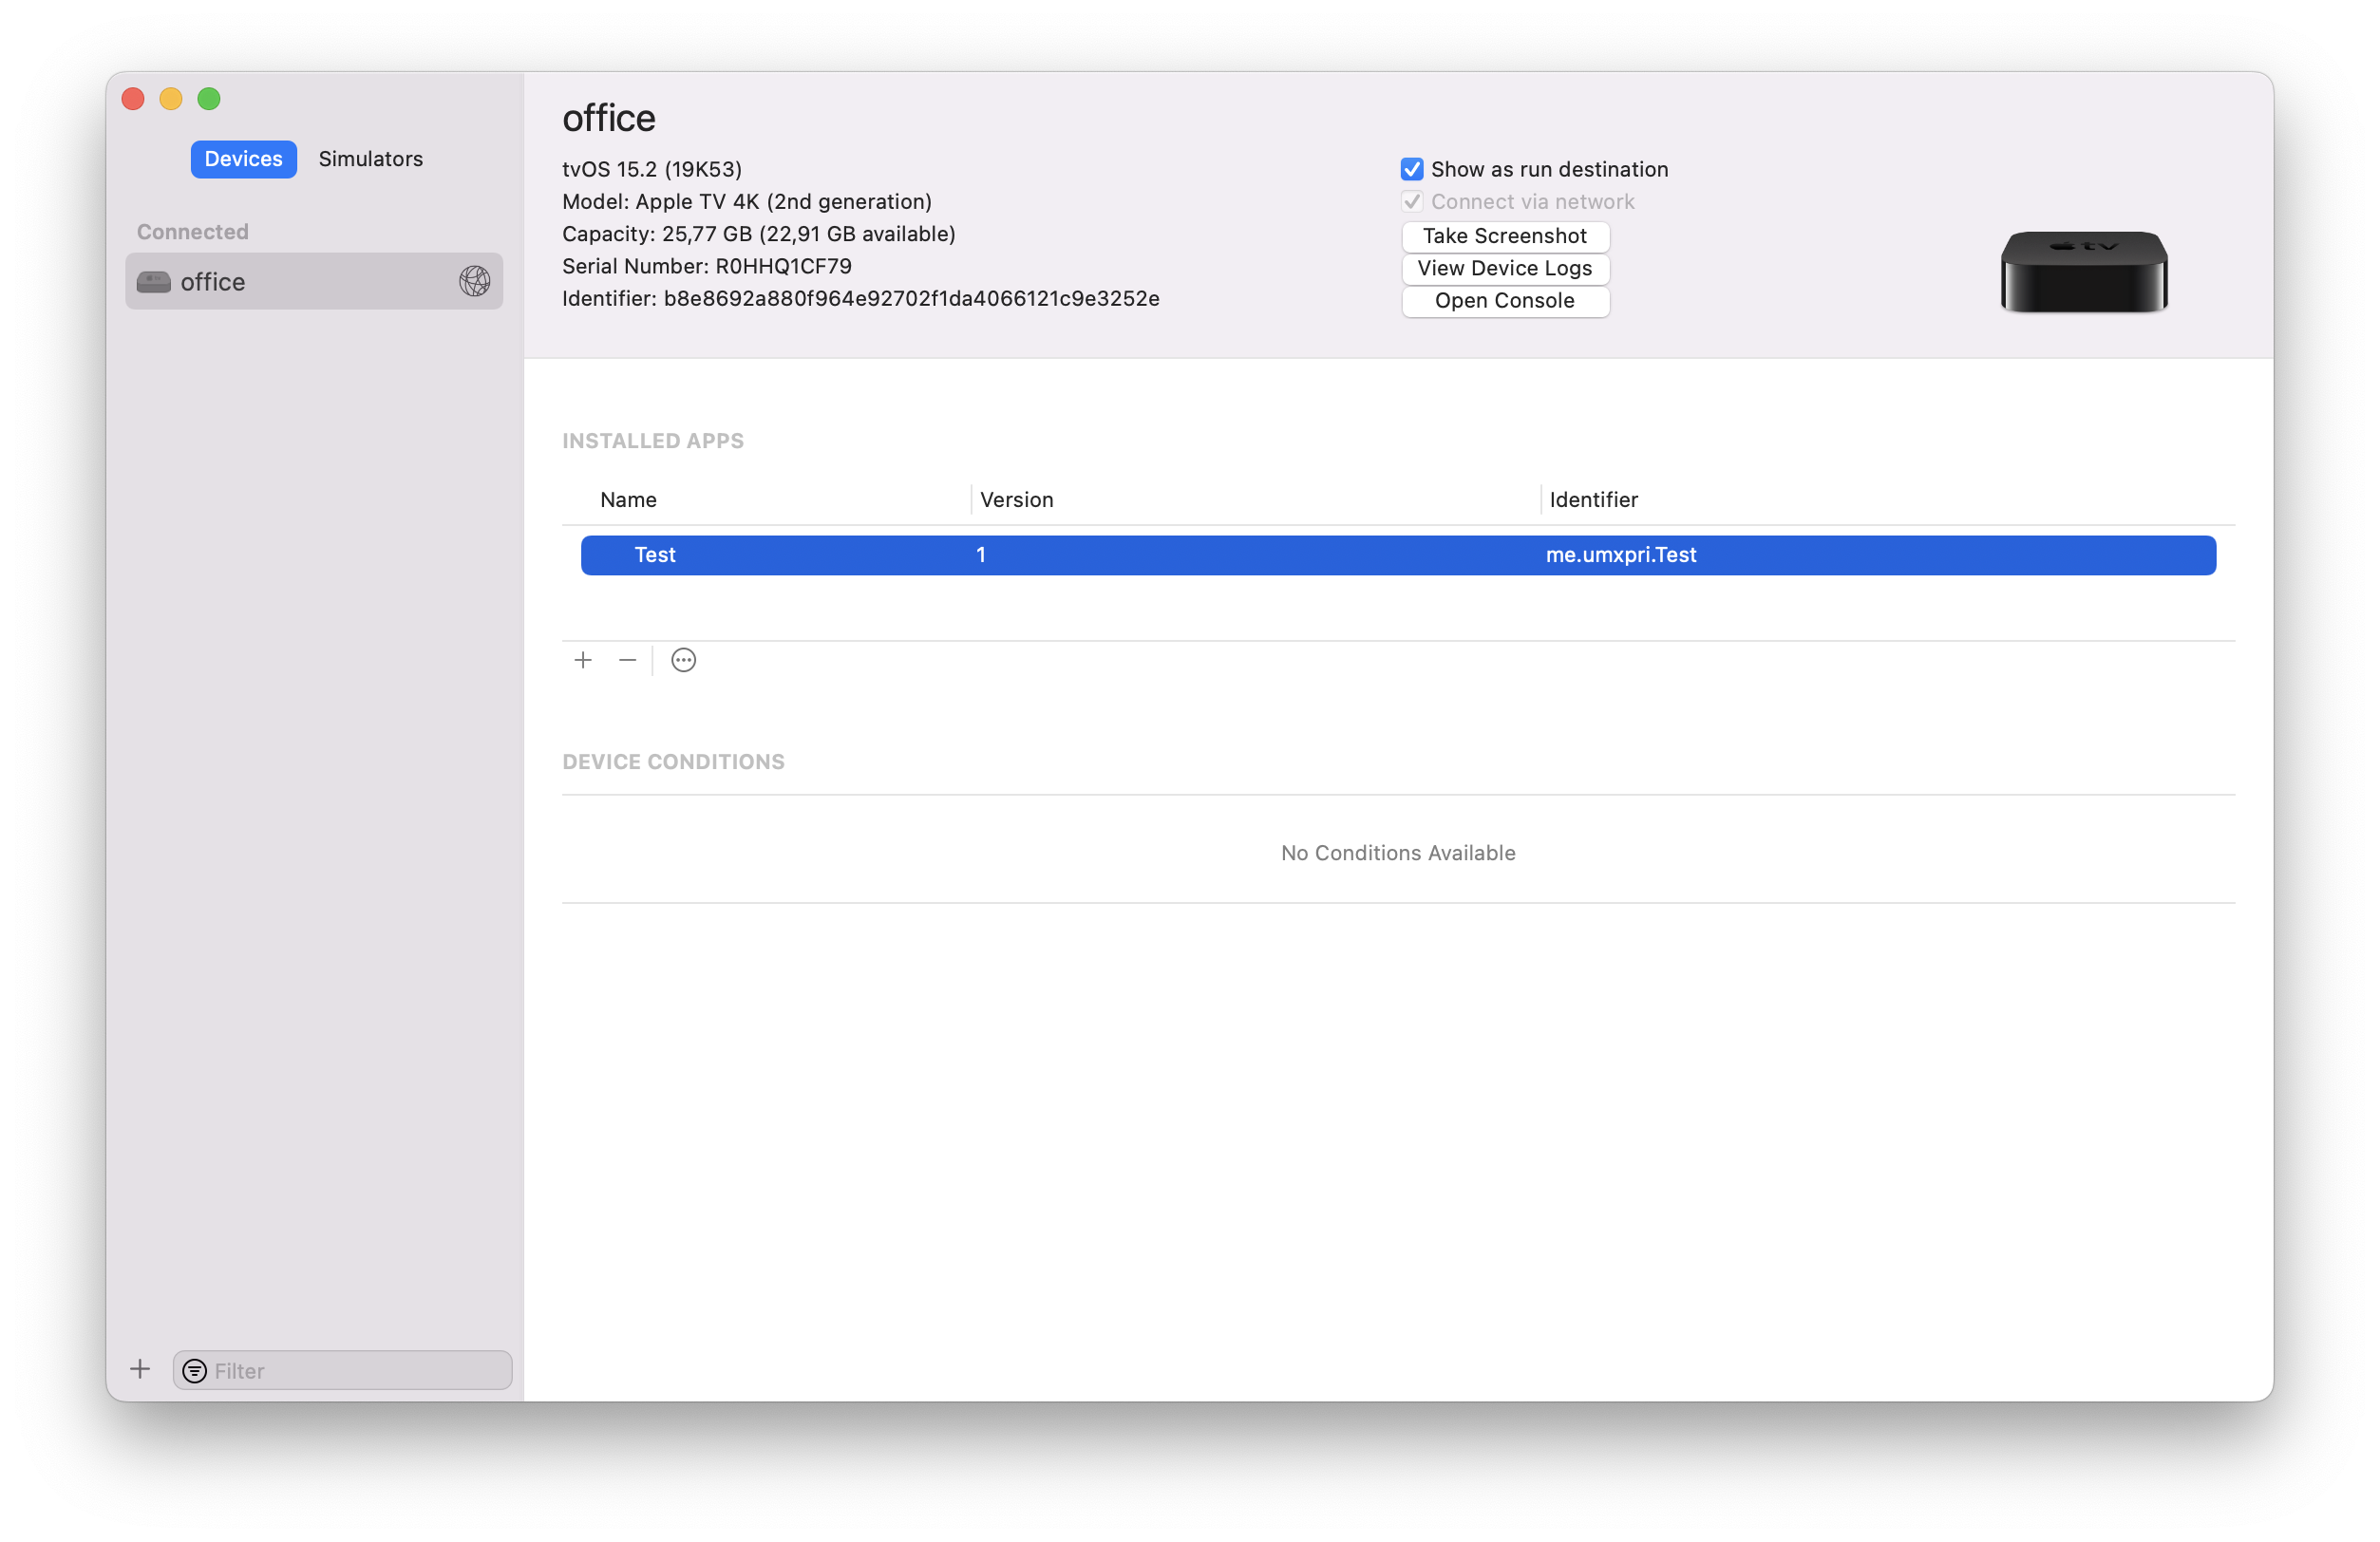Viewport: 2380px width, 1542px height.
Task: Click the me.umxpri.Test identifier cell
Action: pyautogui.click(x=1621, y=555)
